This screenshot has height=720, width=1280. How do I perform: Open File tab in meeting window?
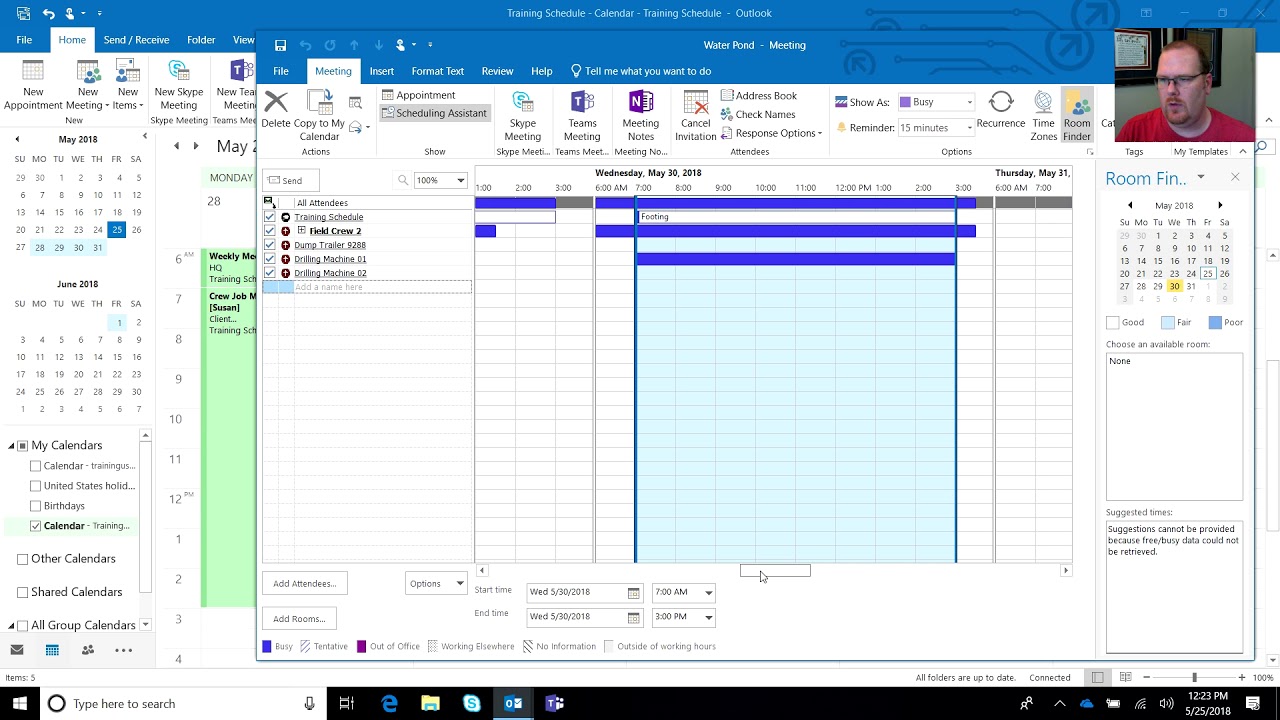(281, 71)
